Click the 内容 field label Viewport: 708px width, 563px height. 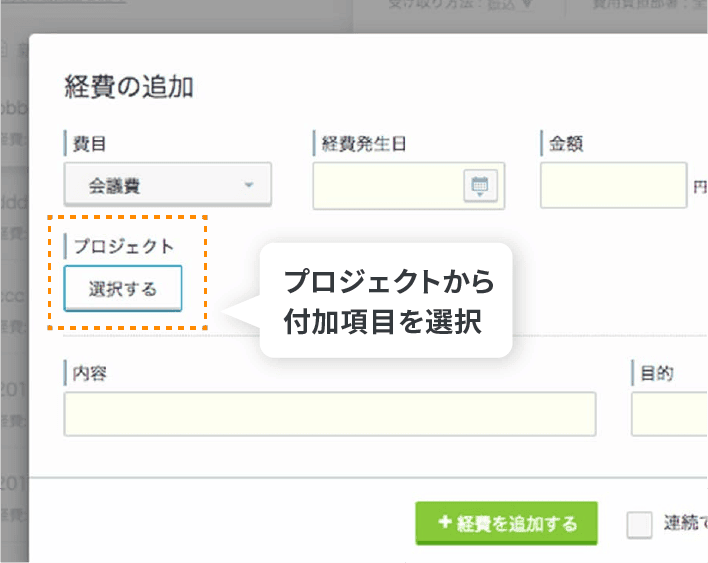[90, 373]
